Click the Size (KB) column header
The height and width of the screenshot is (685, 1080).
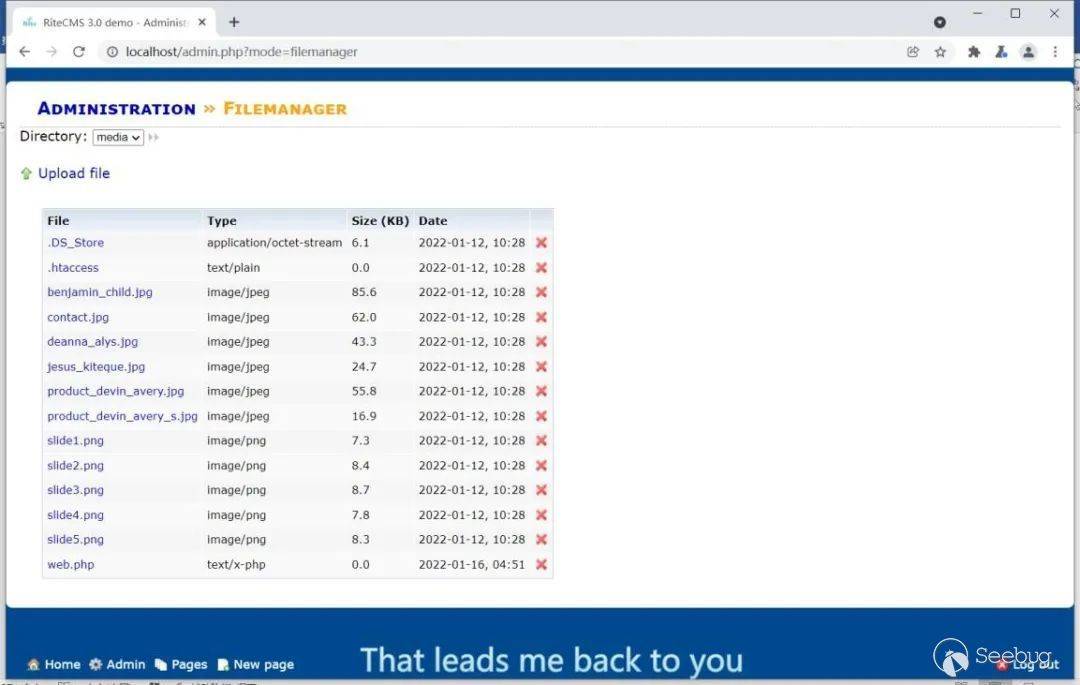click(380, 221)
